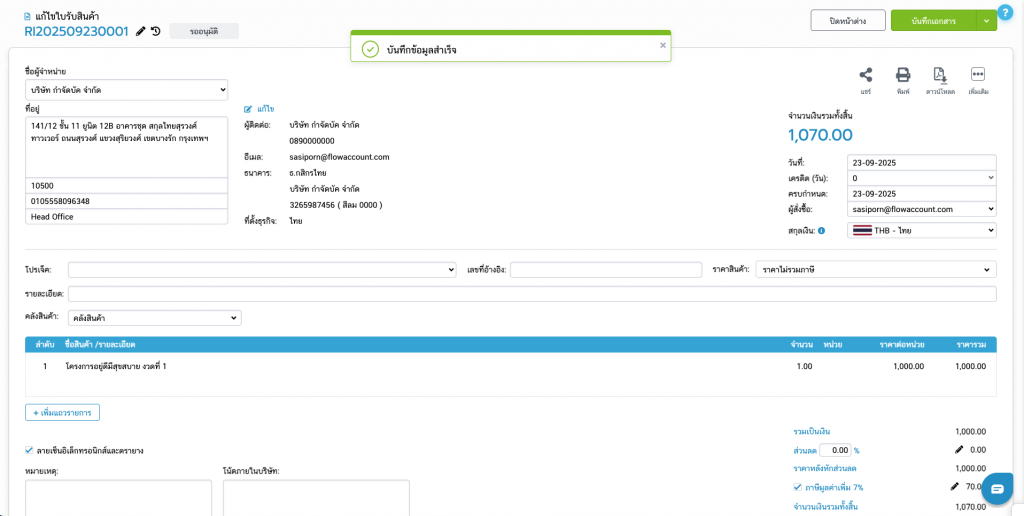The height and width of the screenshot is (516, 1024).
Task: Click the print (พิมพ์) icon
Action: (902, 75)
